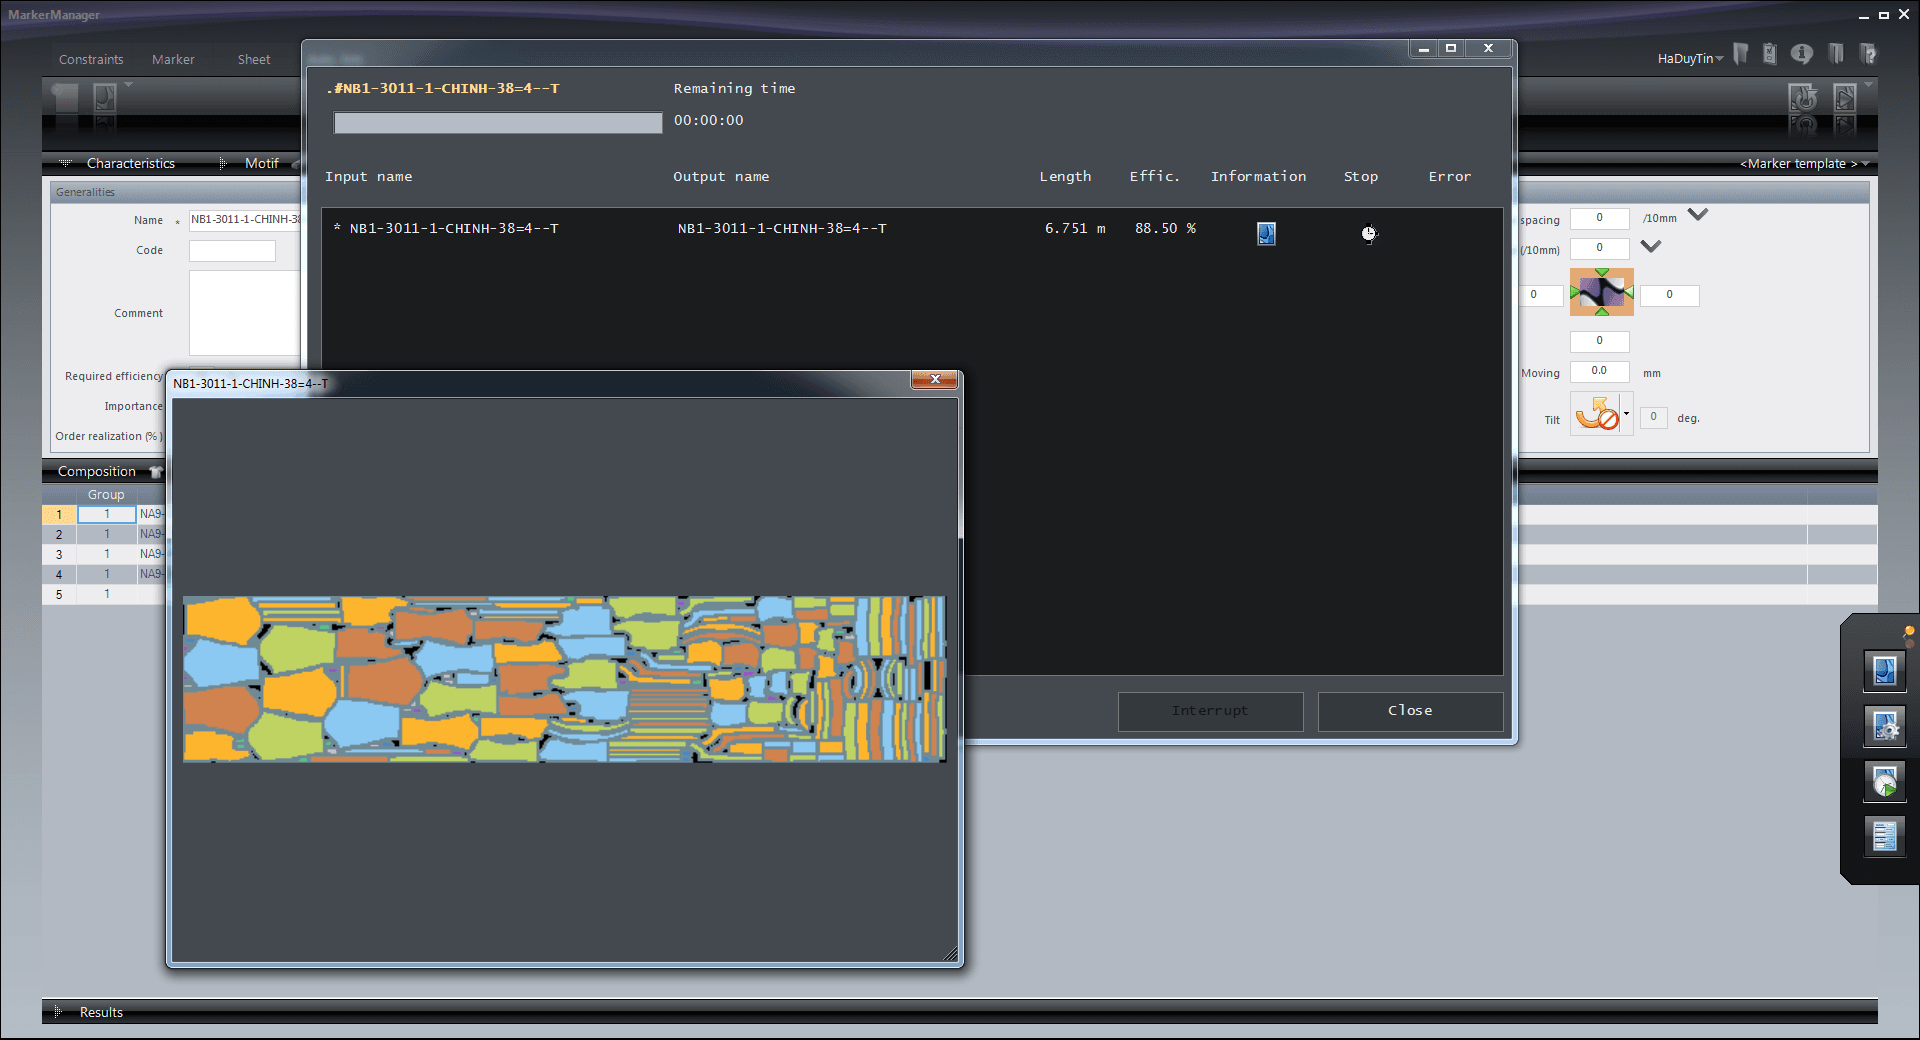Click the info bubble icon near the username

[x=1802, y=54]
